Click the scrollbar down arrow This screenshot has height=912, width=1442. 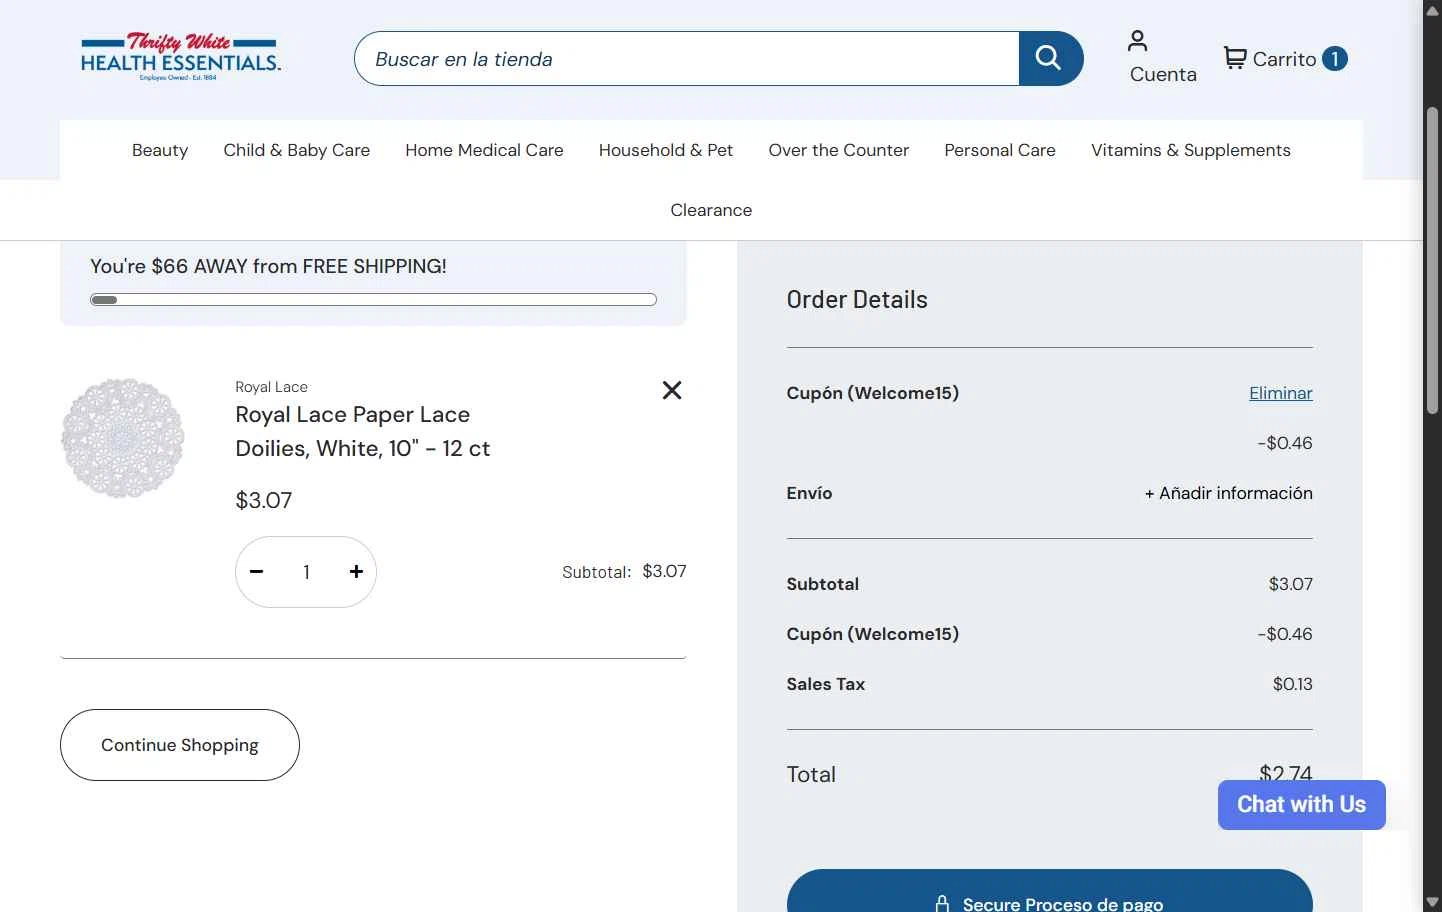pos(1432,902)
